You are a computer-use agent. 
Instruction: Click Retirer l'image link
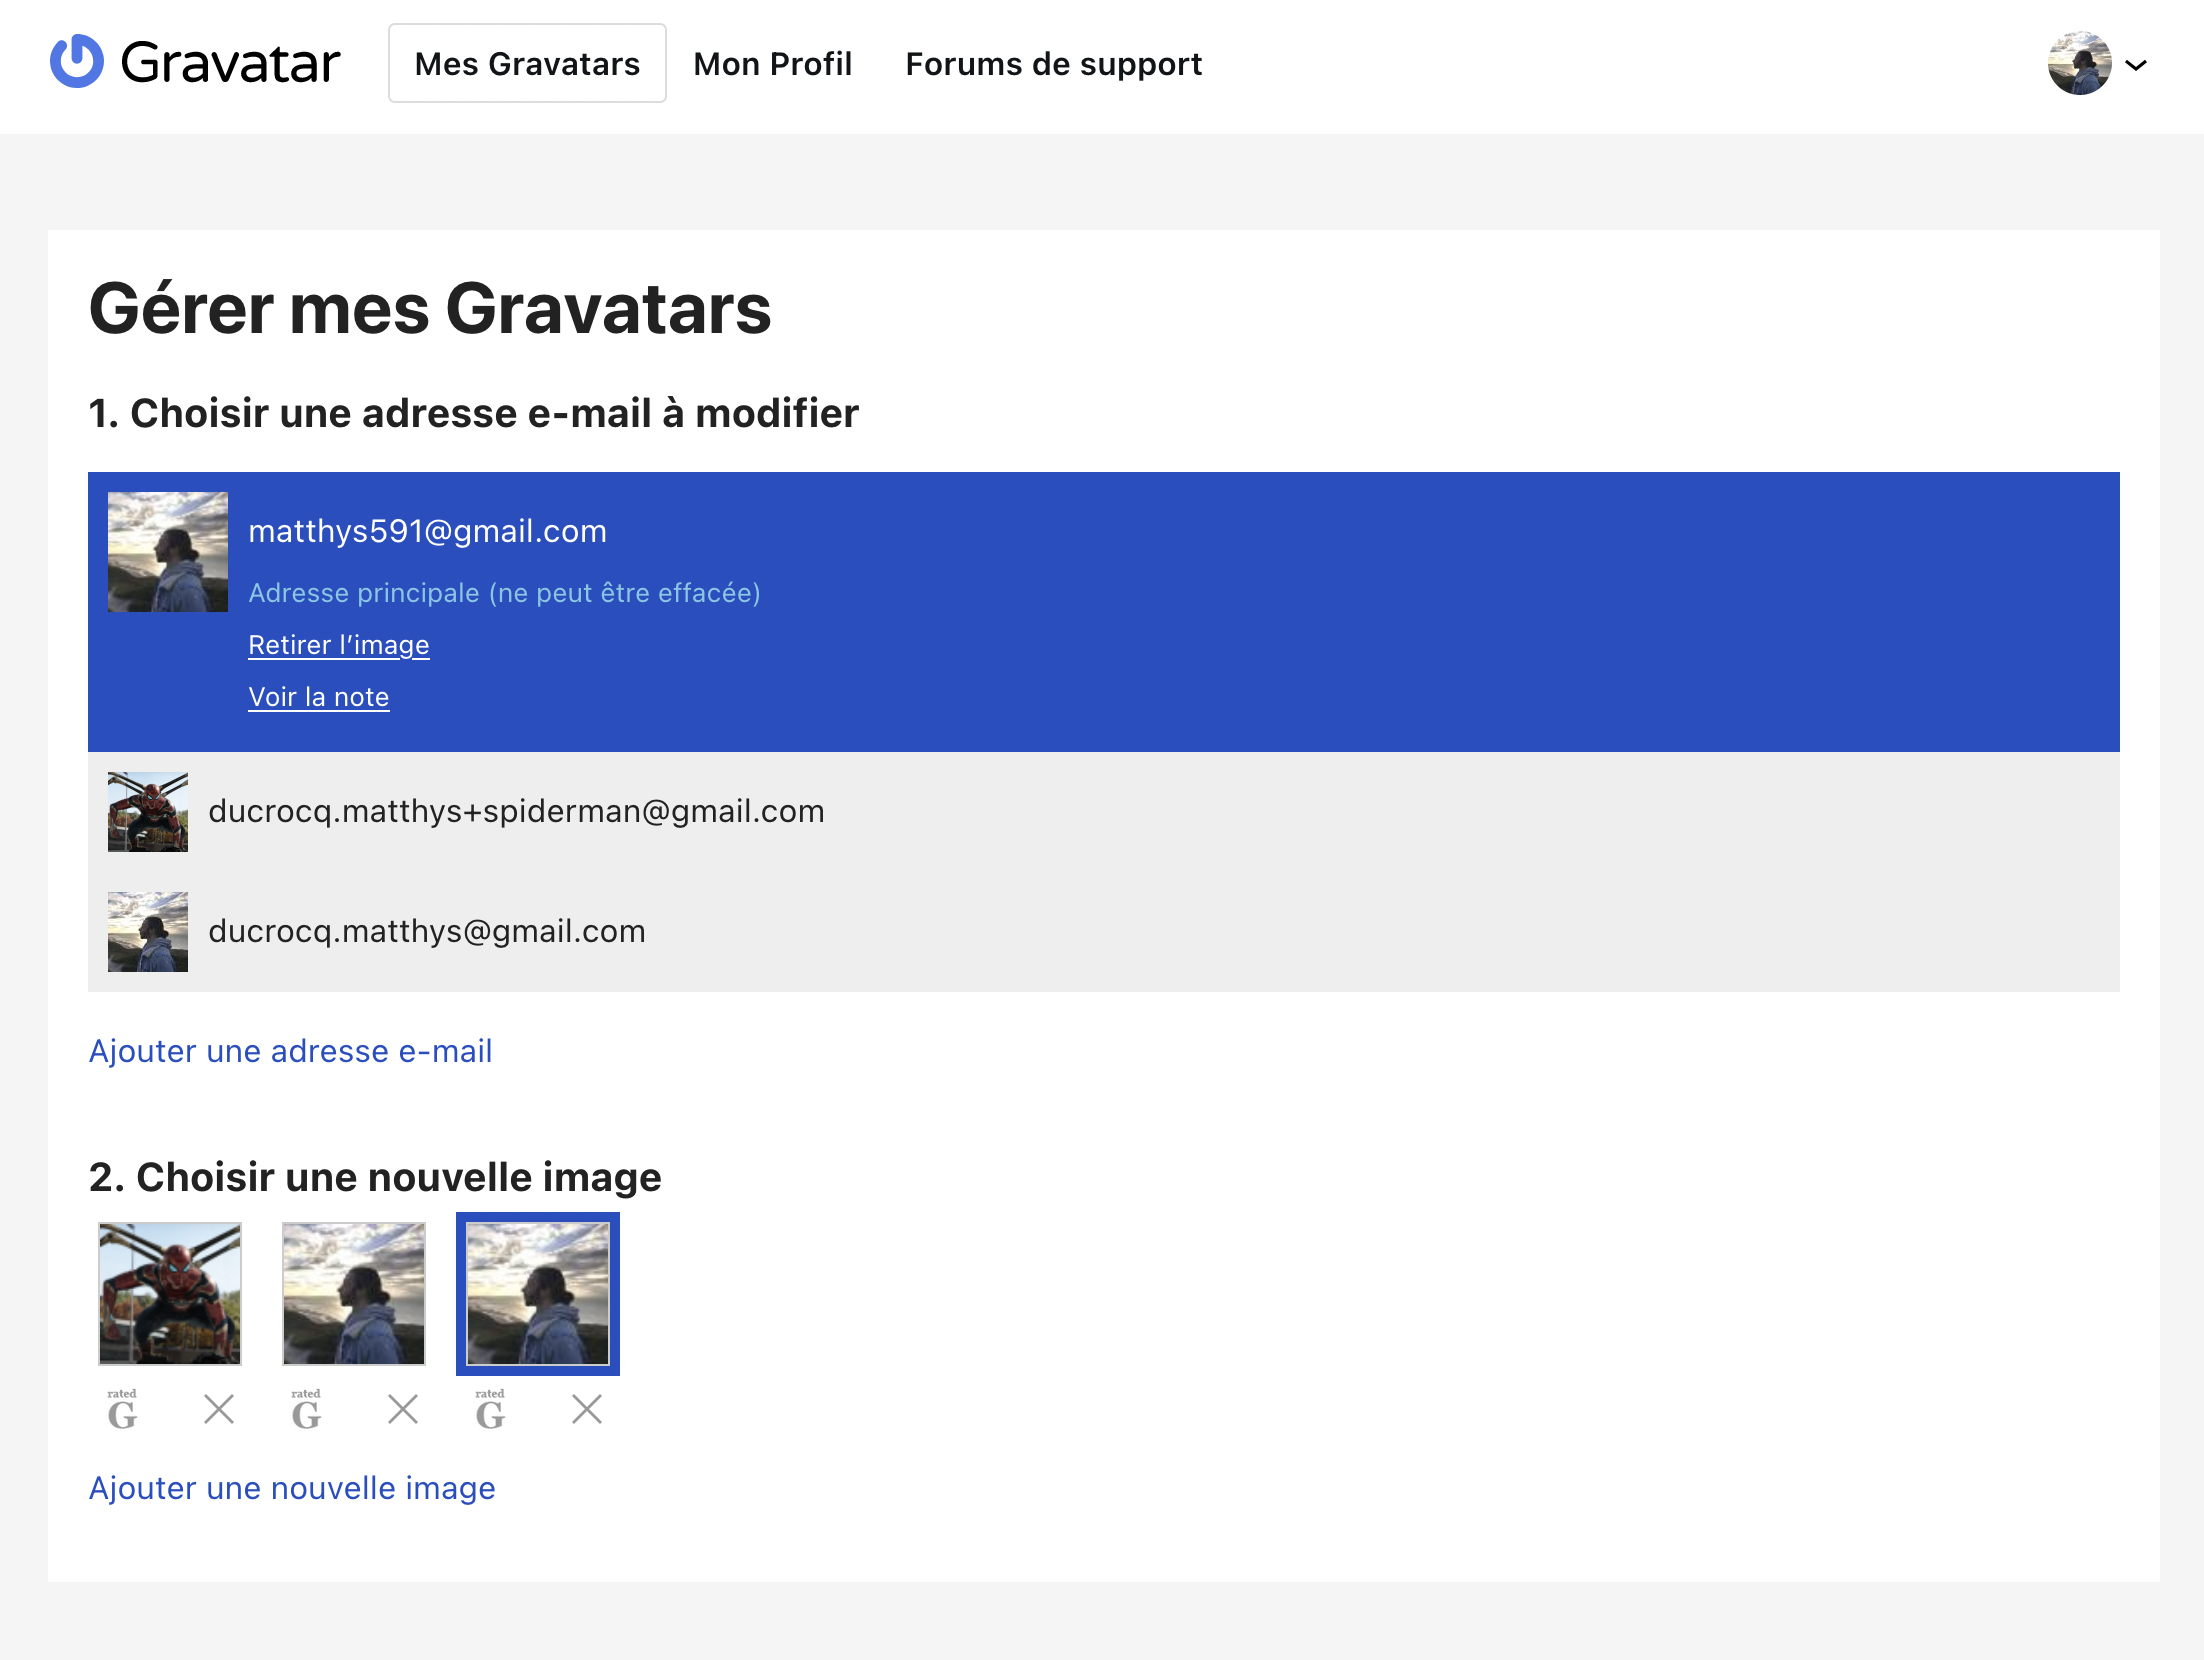[338, 645]
